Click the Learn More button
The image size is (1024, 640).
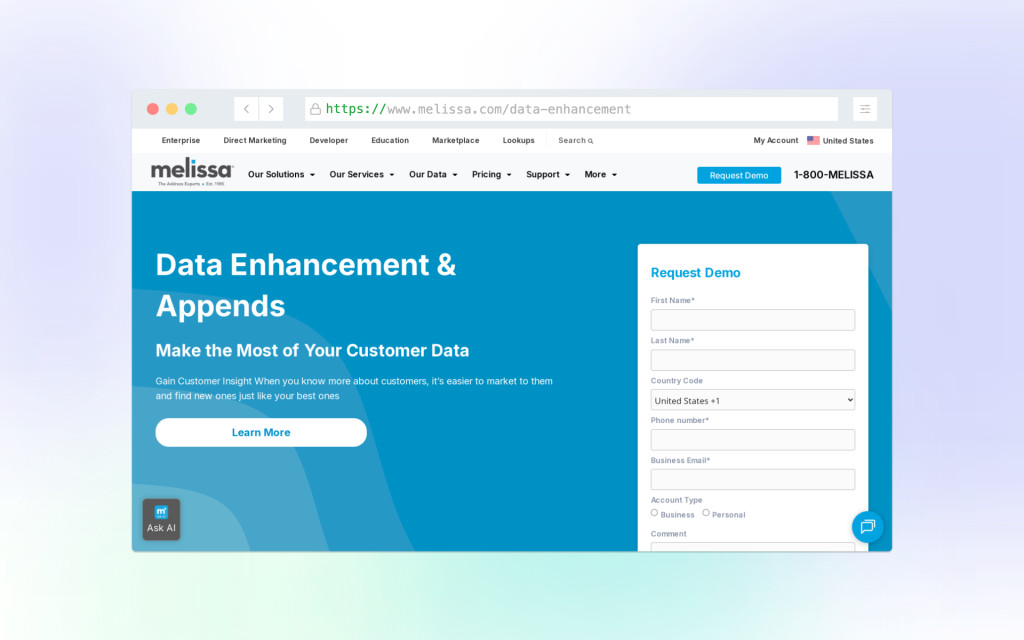(x=261, y=432)
